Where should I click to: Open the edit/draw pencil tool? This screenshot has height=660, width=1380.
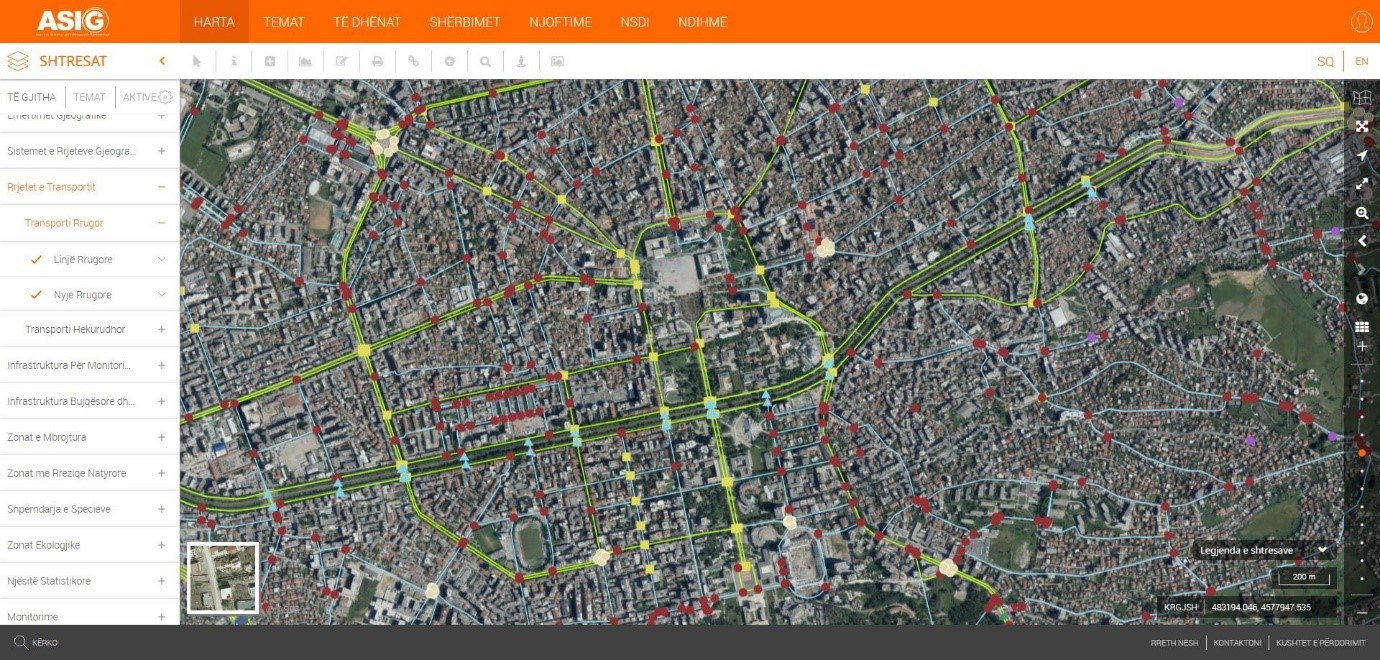coord(341,61)
